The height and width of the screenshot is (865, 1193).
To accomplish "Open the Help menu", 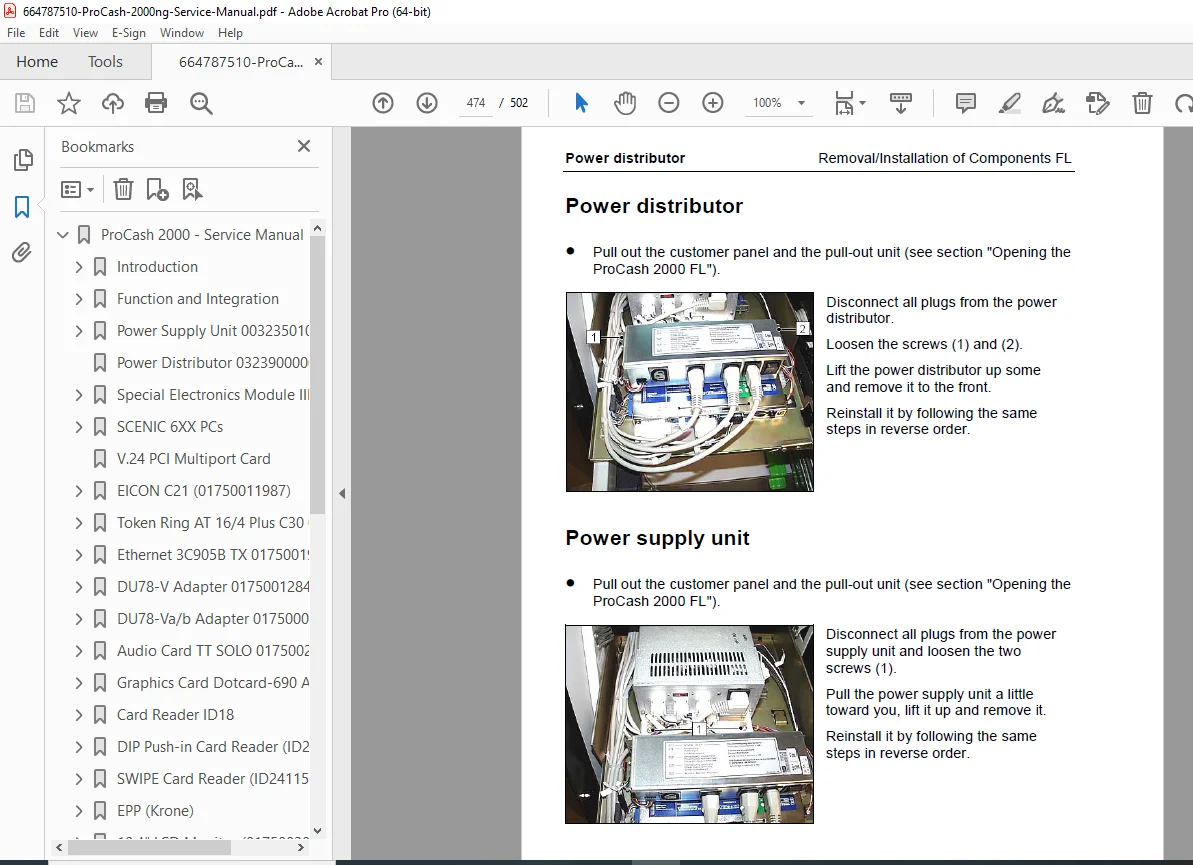I will (230, 33).
